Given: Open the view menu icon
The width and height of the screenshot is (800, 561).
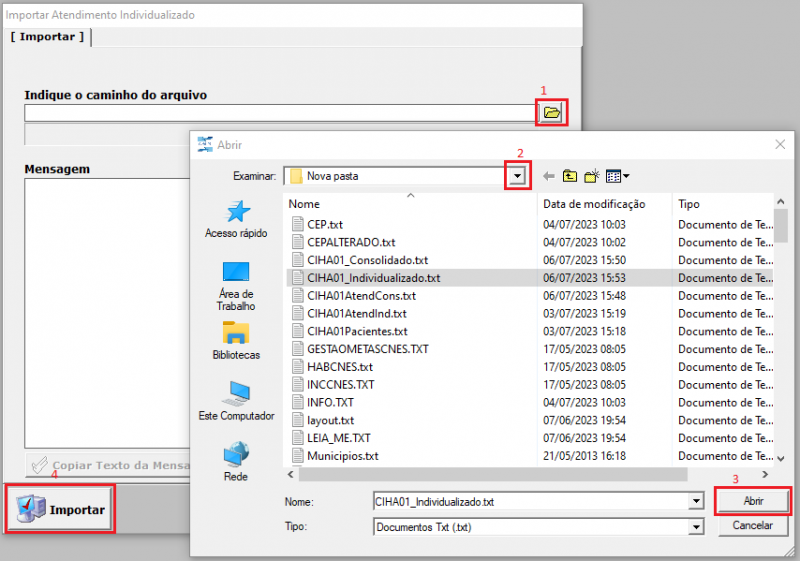Looking at the screenshot, I should pyautogui.click(x=617, y=176).
